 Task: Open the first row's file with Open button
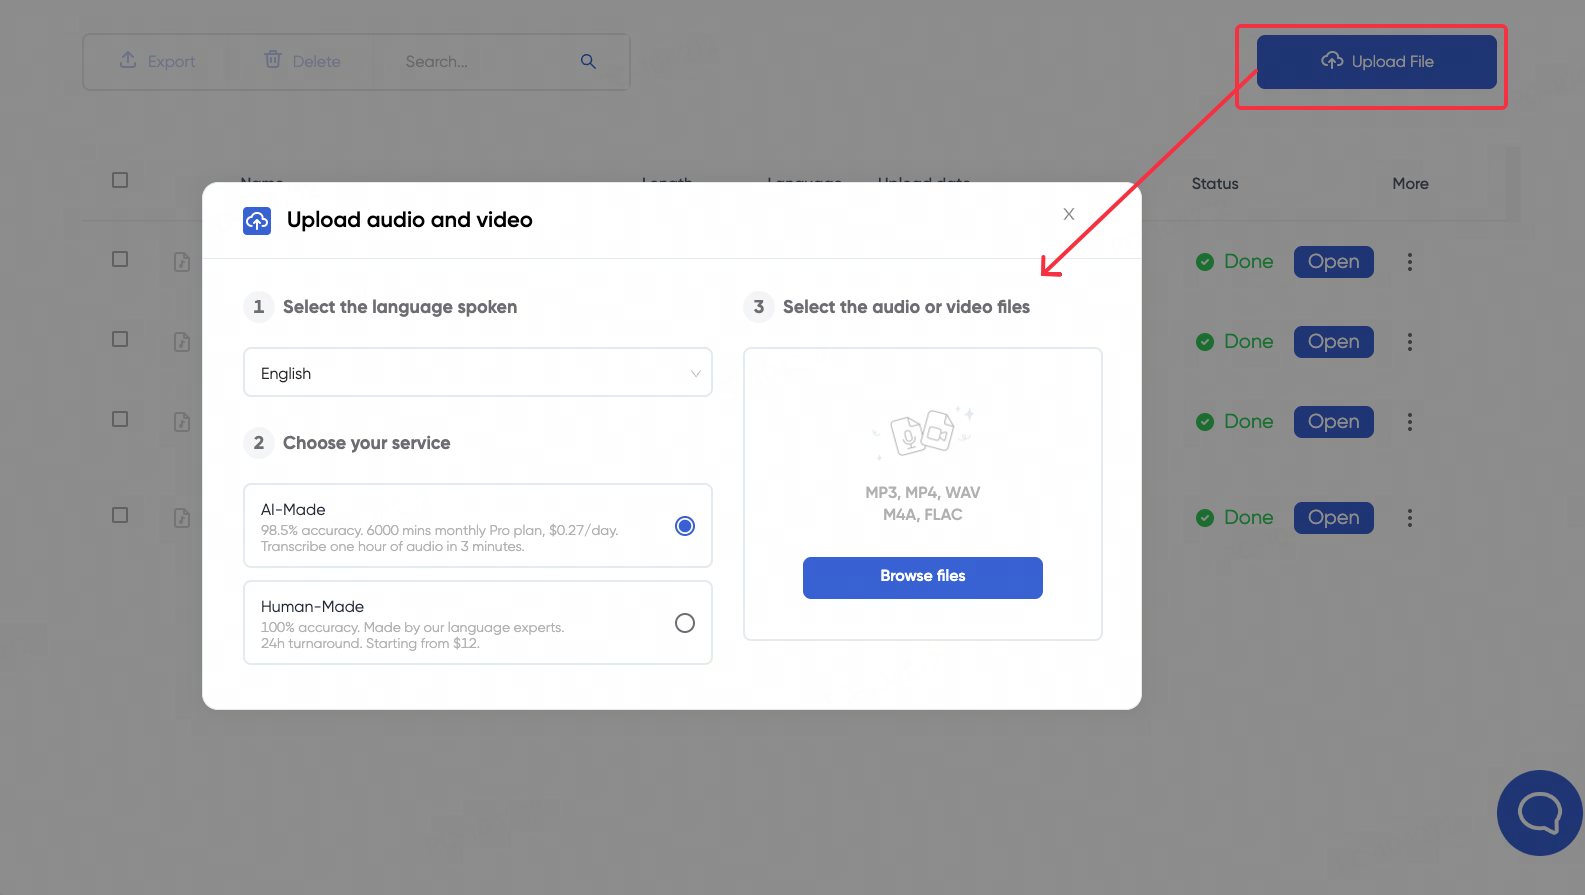click(1334, 262)
